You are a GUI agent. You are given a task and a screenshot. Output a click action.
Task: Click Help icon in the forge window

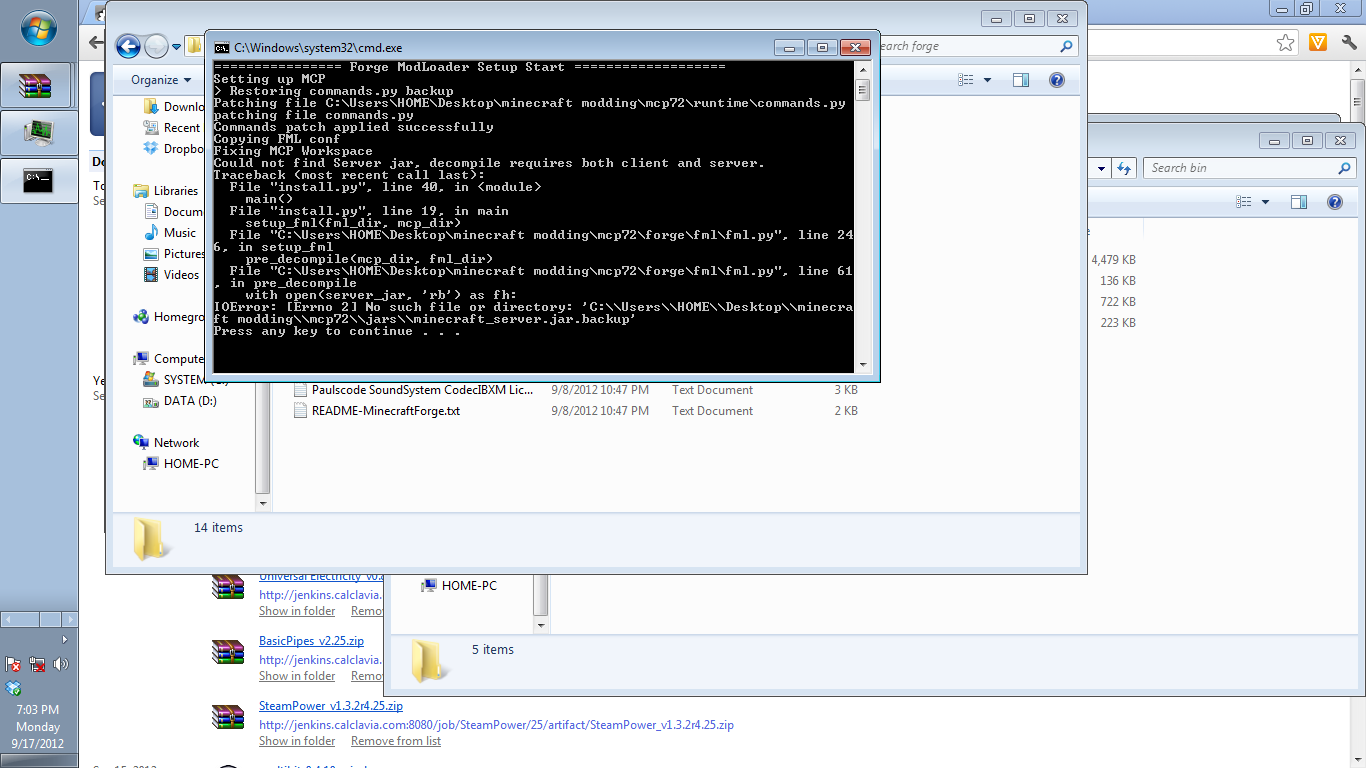click(1056, 80)
